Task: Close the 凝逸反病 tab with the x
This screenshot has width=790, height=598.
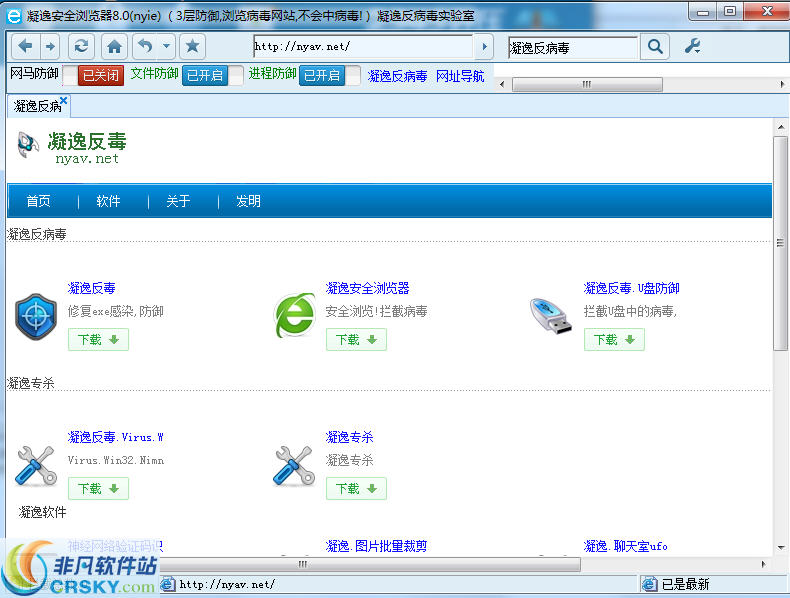Action: click(x=63, y=100)
